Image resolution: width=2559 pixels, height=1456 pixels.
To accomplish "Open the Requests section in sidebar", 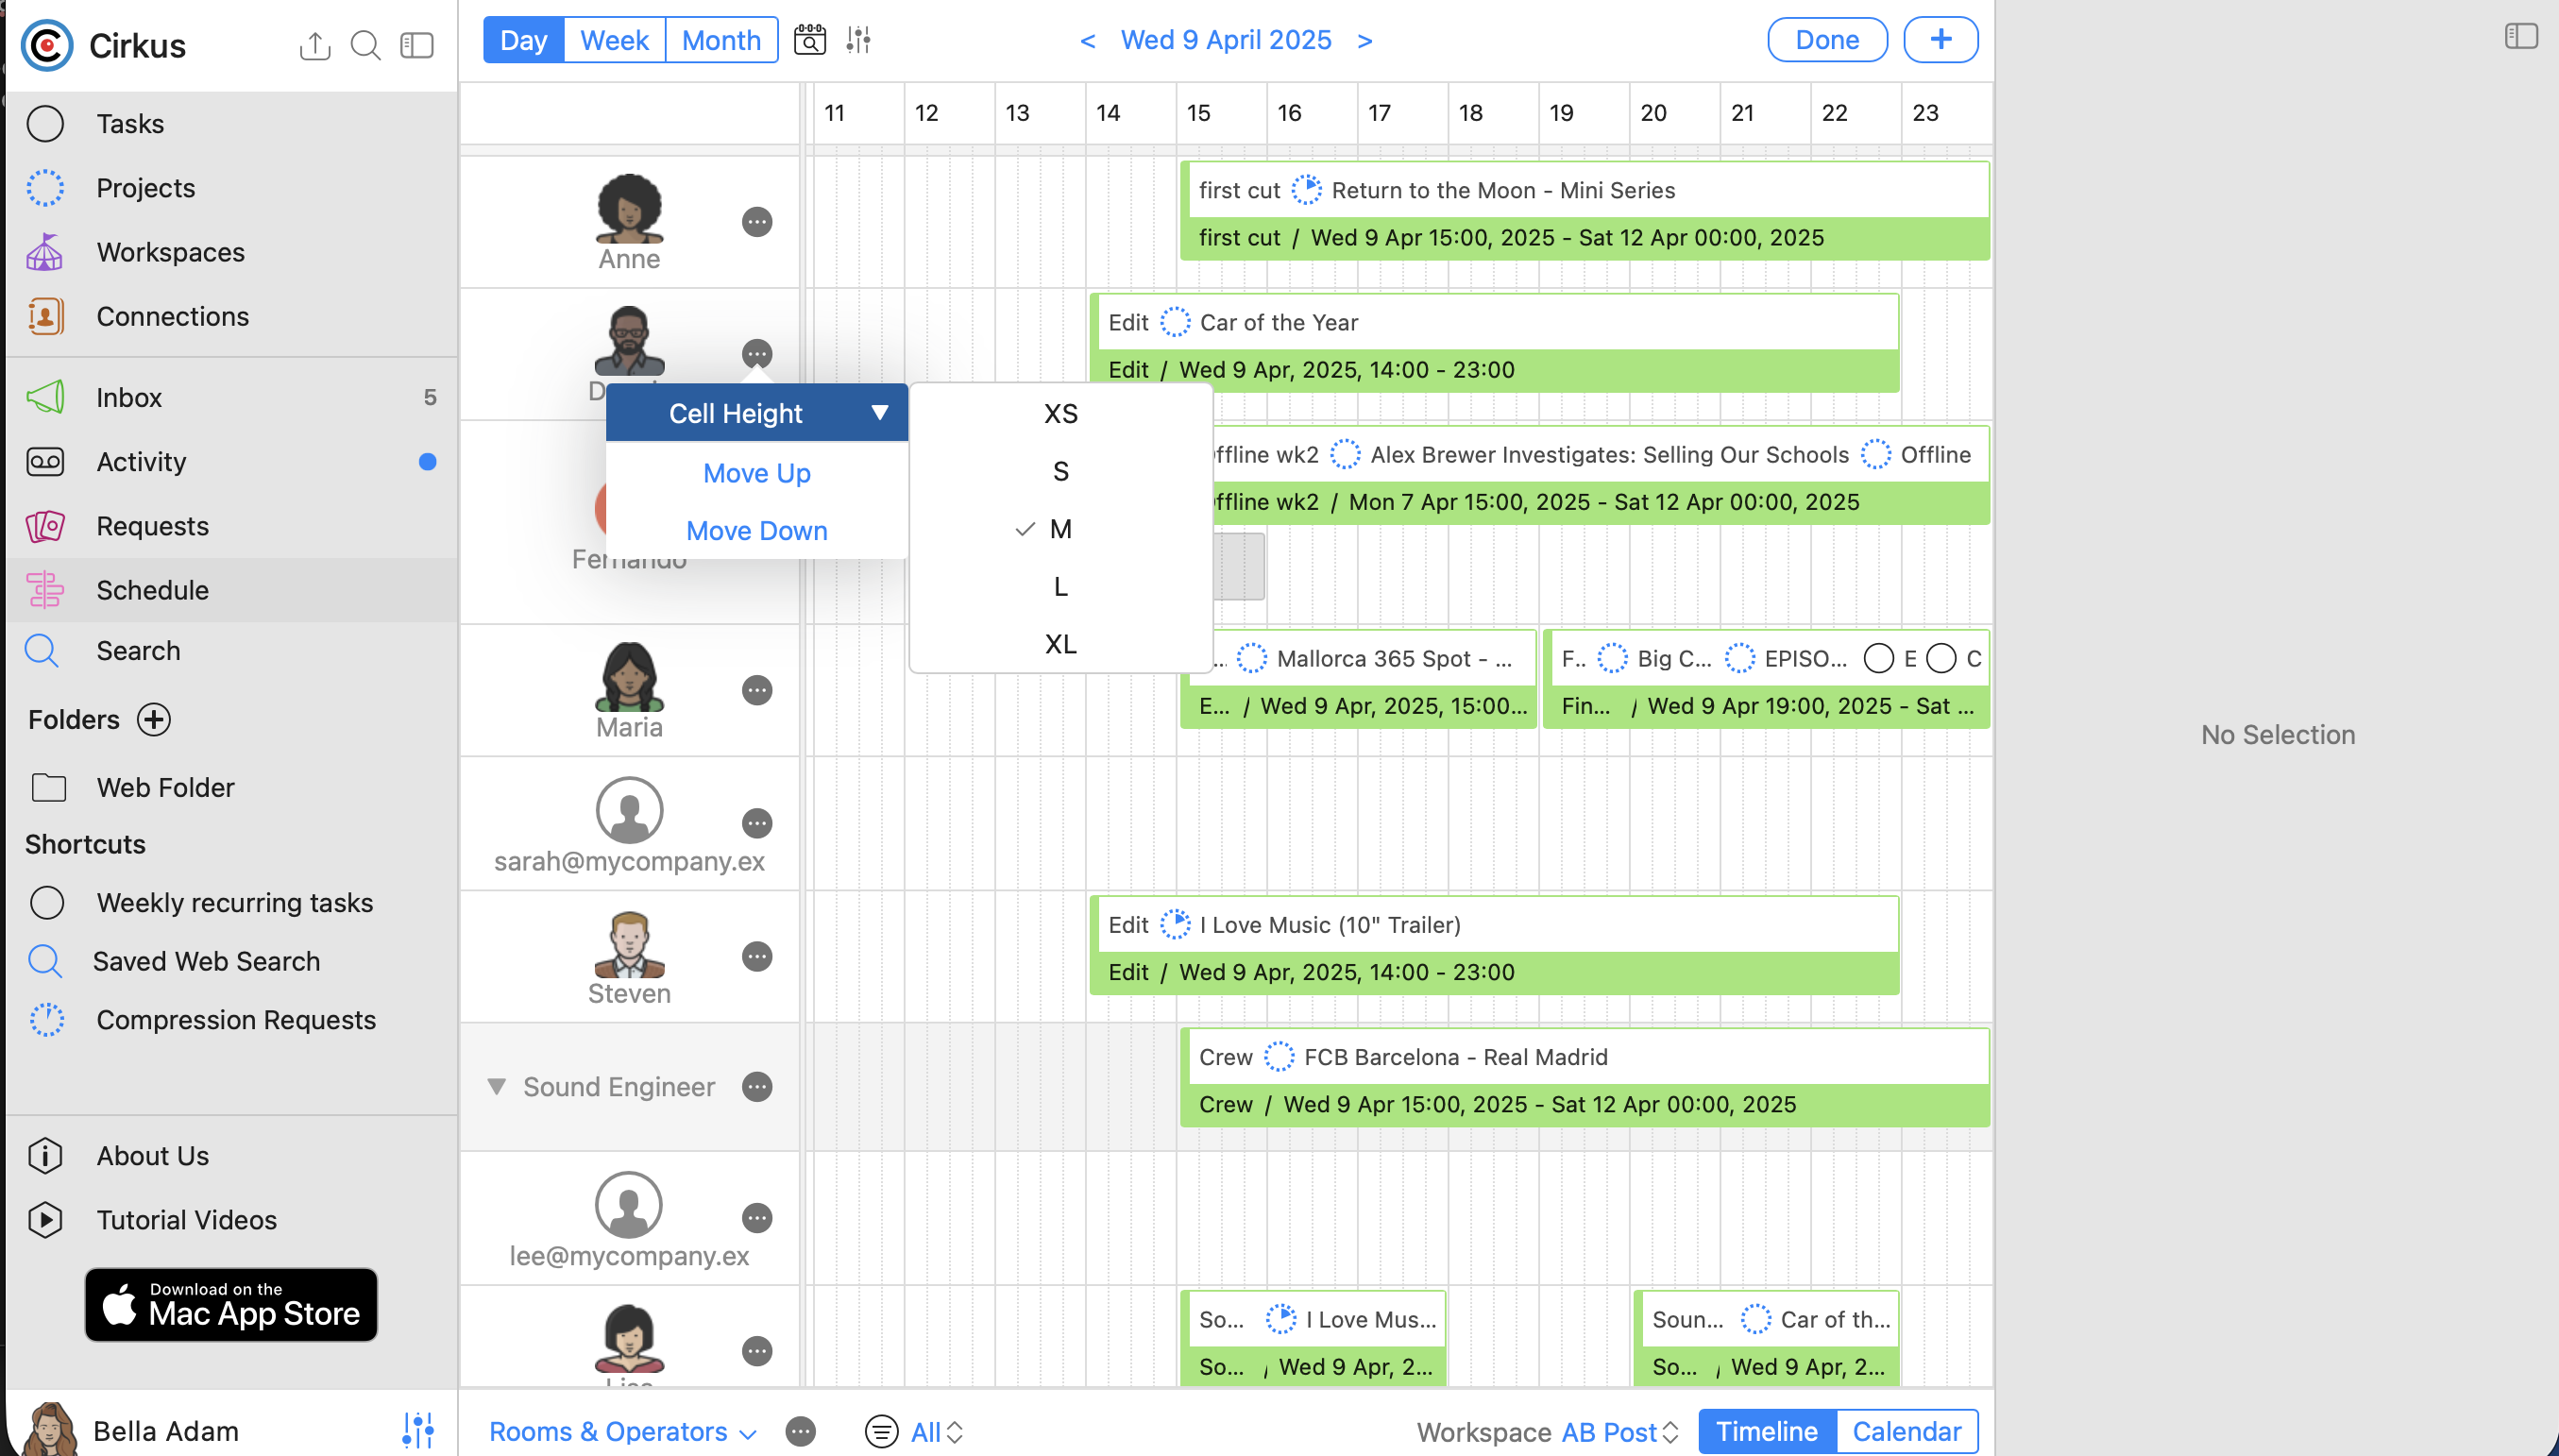I will 152,525.
